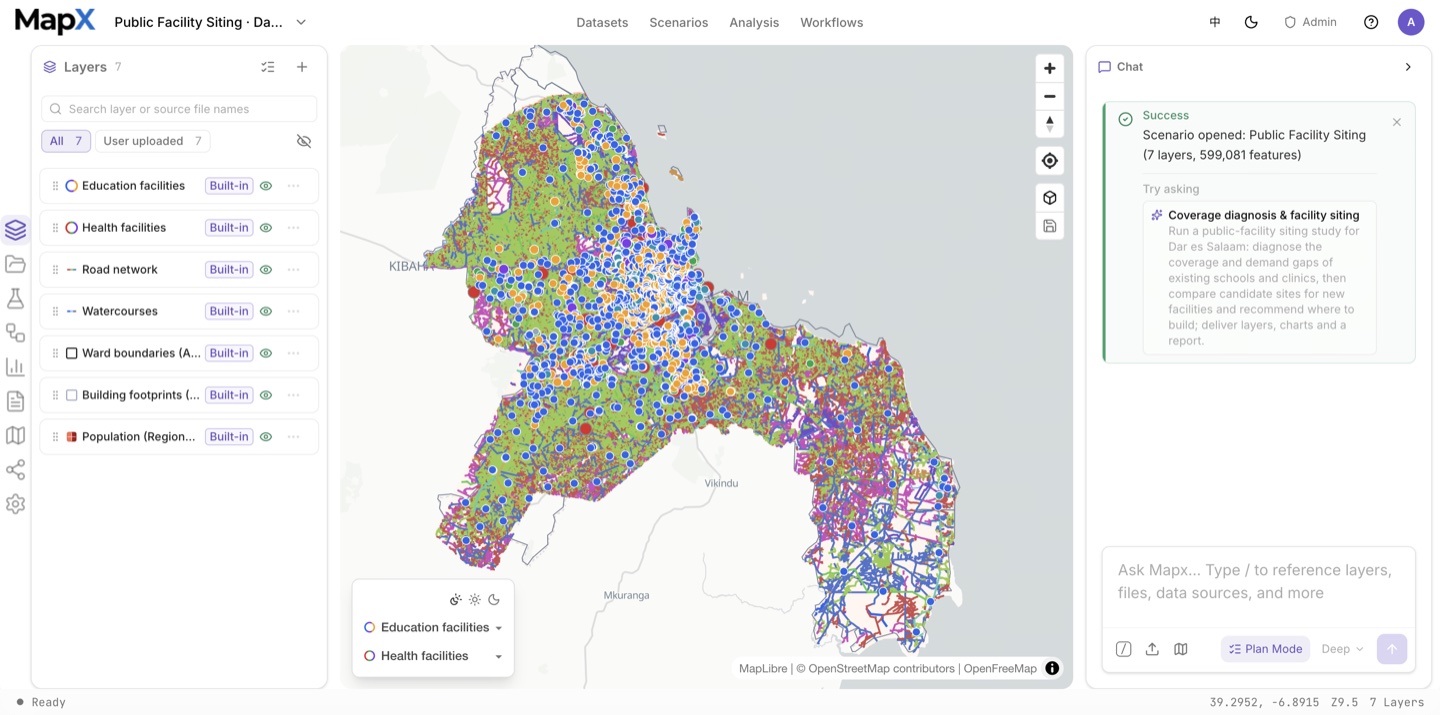Select the User uploaded filter tab
The height and width of the screenshot is (715, 1440).
(153, 141)
